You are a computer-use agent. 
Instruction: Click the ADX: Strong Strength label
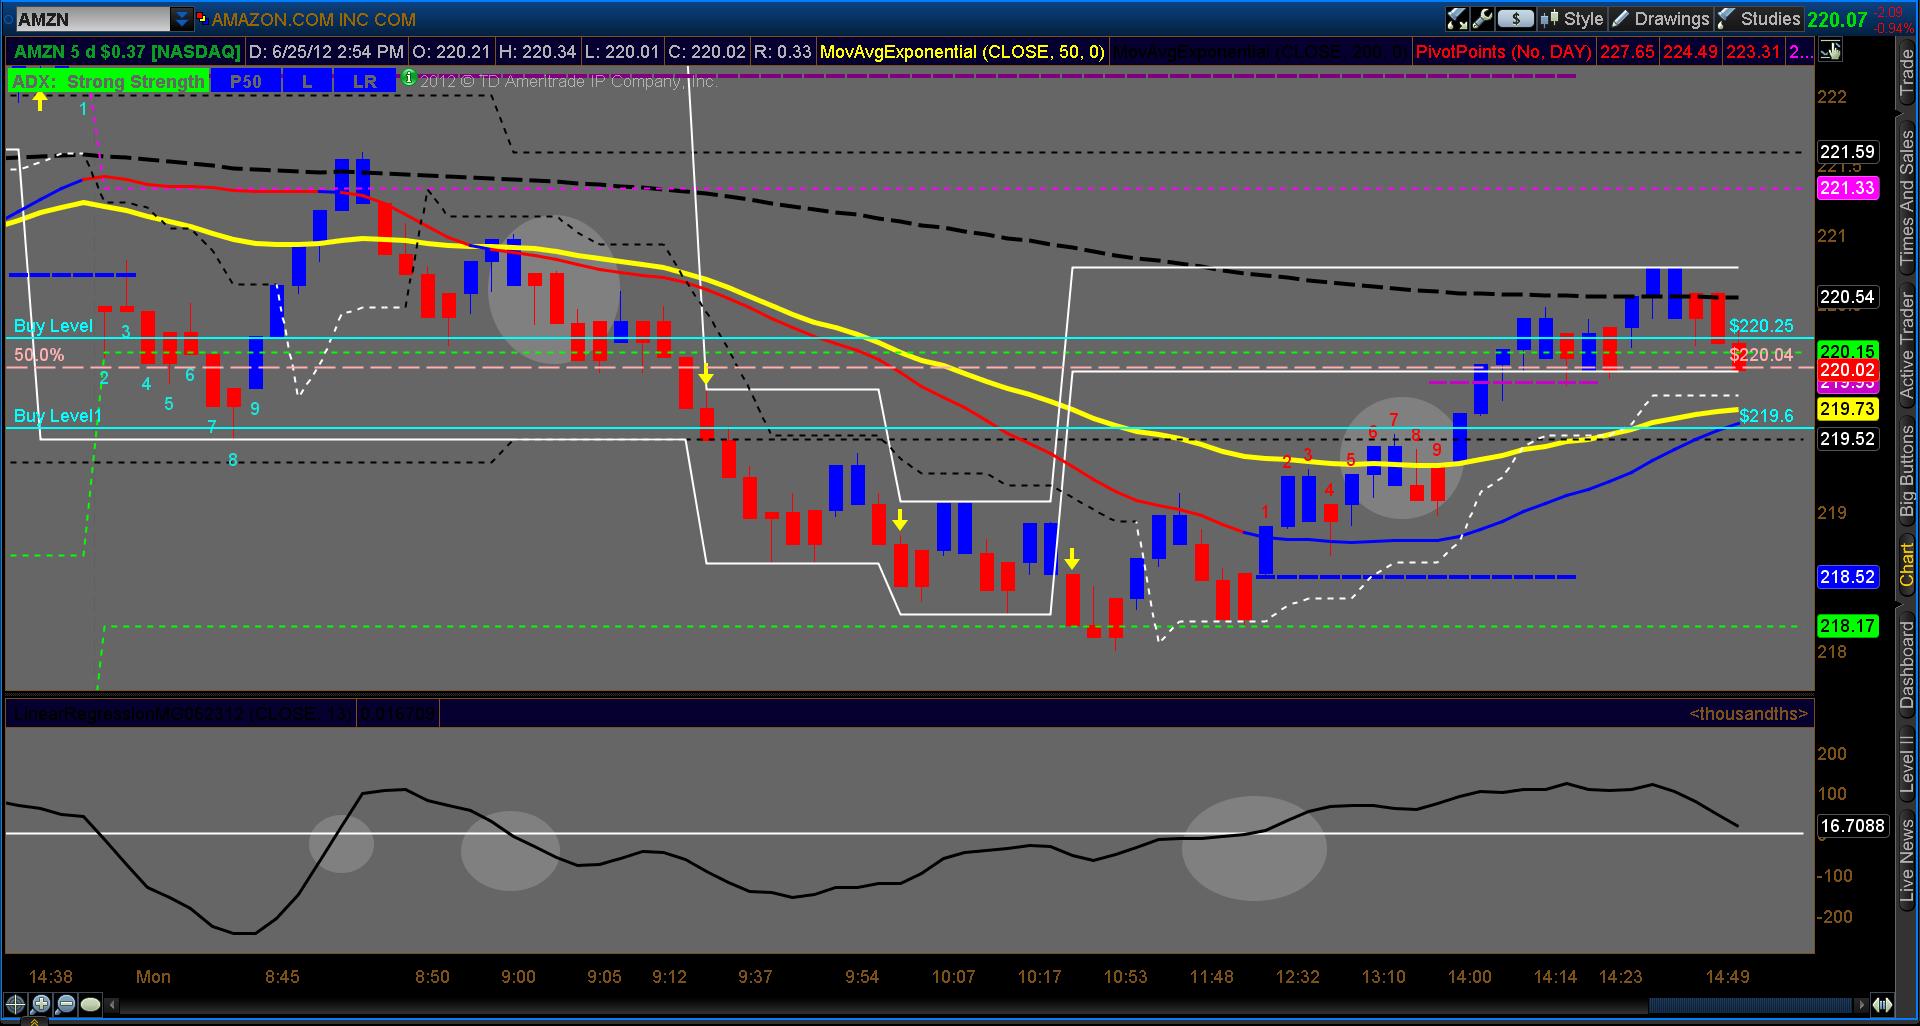tap(108, 81)
